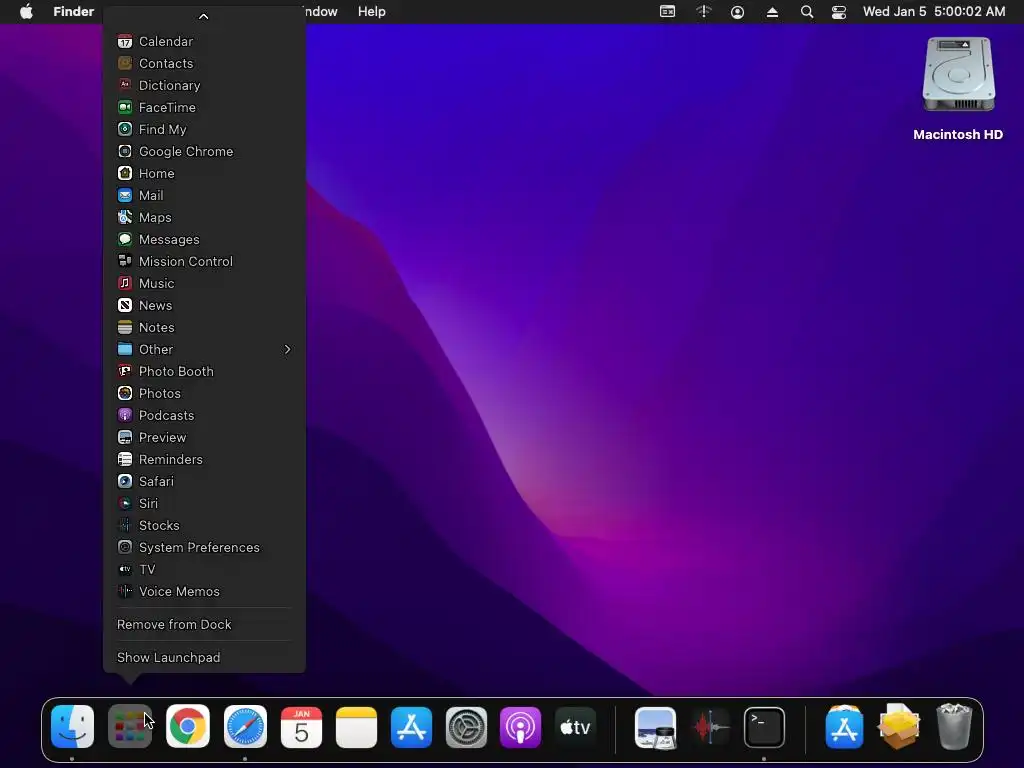Select Preview in the Launchpad menu
This screenshot has width=1024, height=768.
click(204, 437)
